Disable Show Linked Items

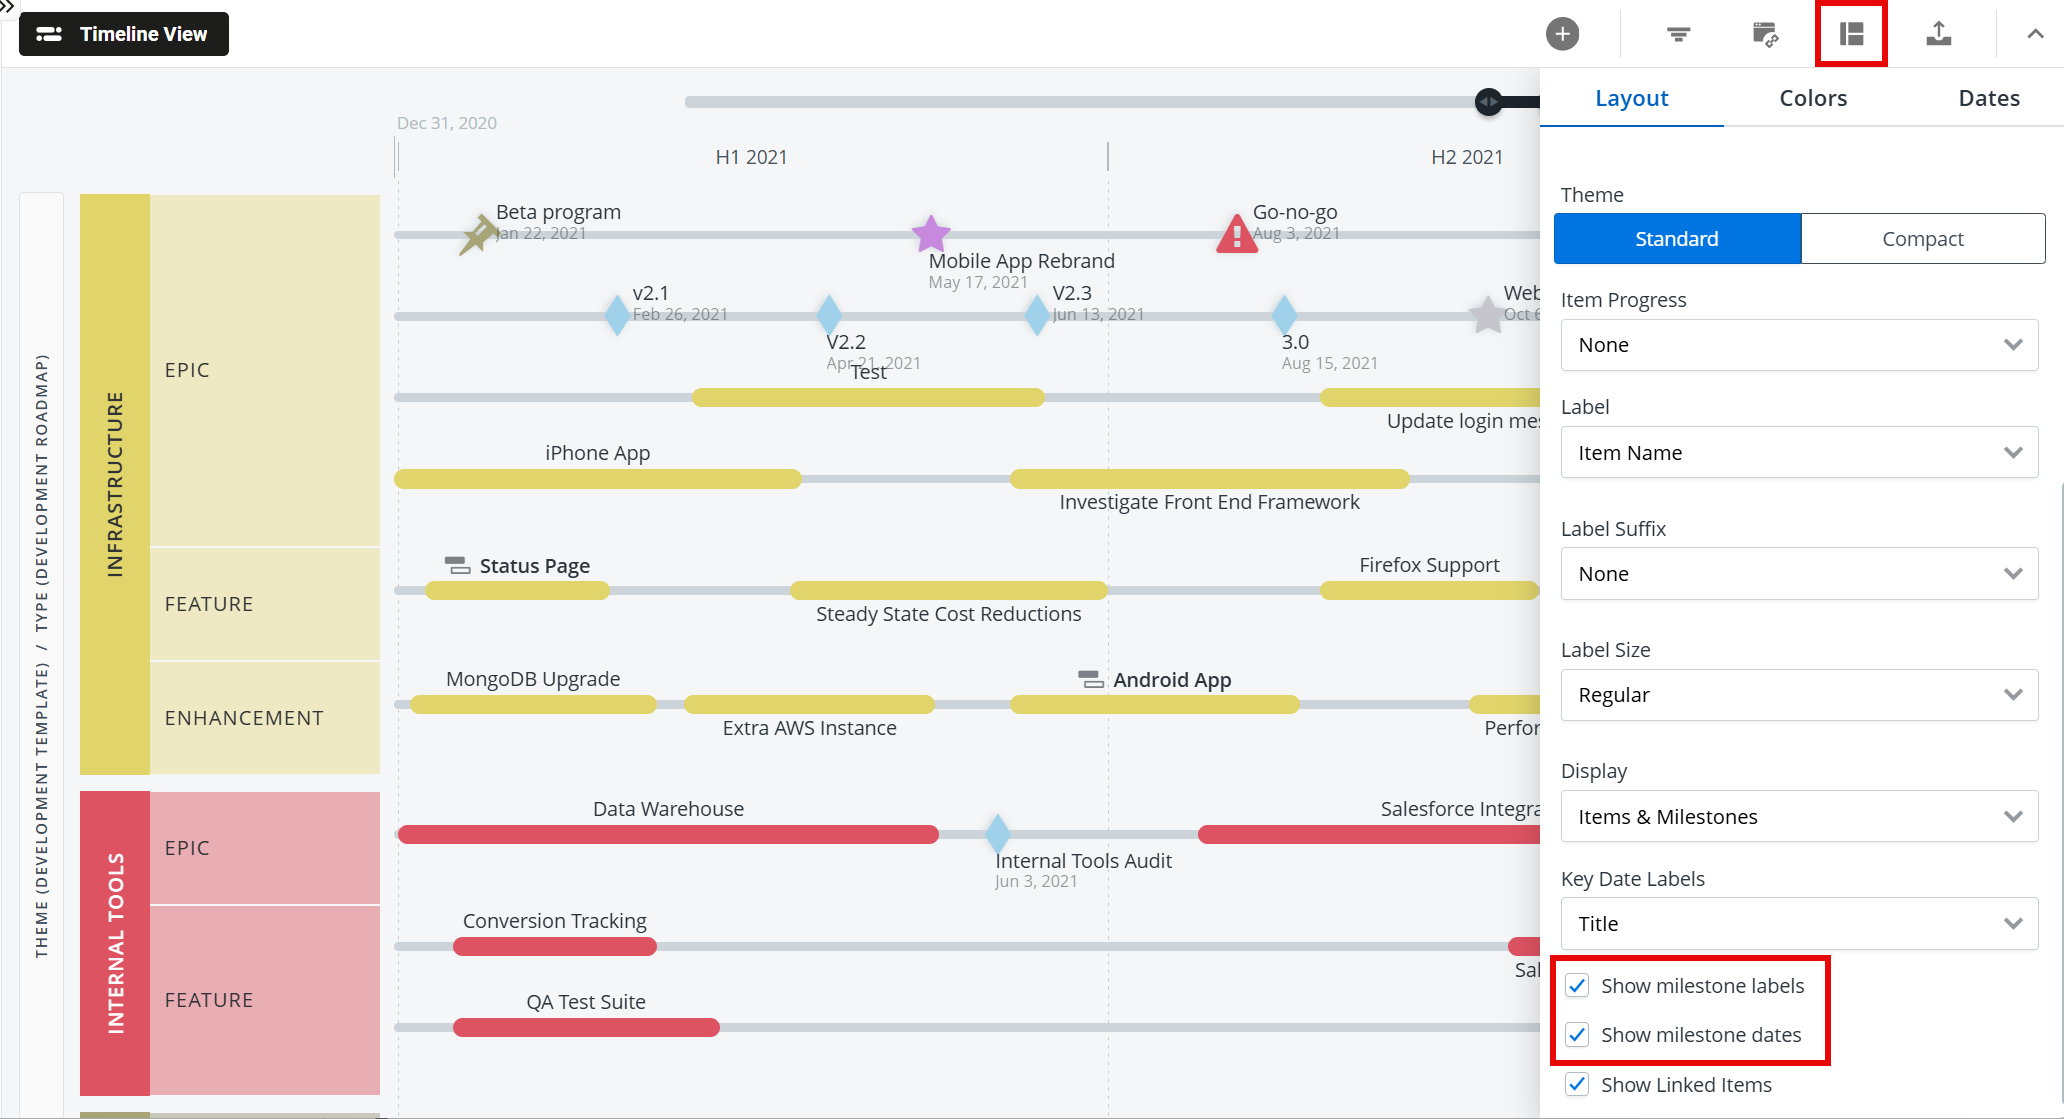coord(1577,1084)
